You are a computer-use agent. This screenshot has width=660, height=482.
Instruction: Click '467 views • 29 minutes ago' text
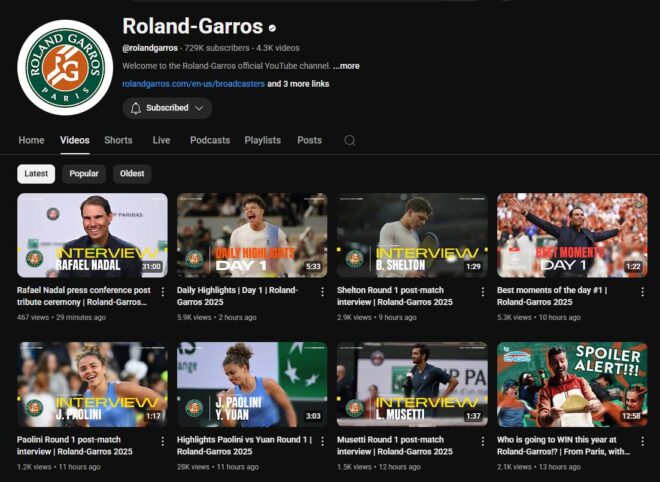[61, 317]
